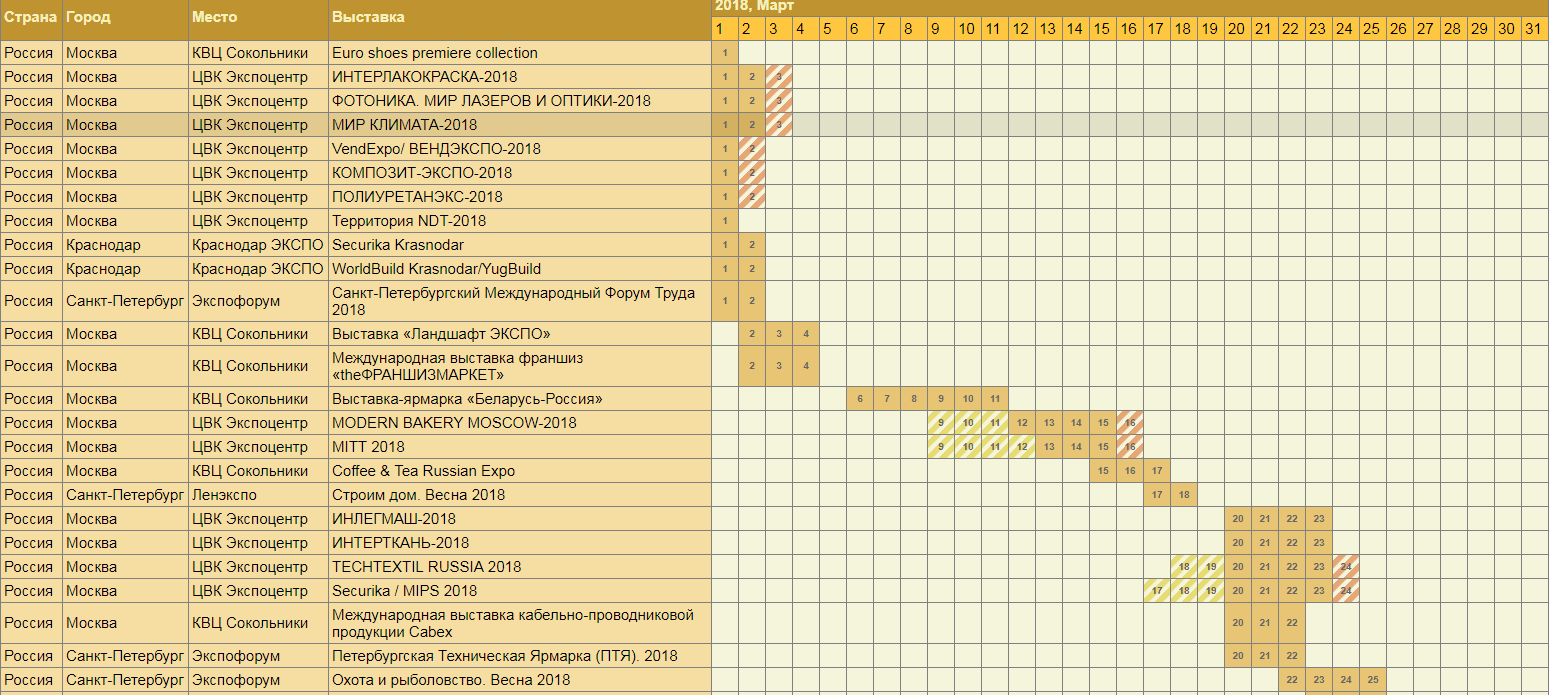Click day 17 cell of Securika / MIPS 2018
Screen dimensions: 1550x695
(x=1156, y=591)
